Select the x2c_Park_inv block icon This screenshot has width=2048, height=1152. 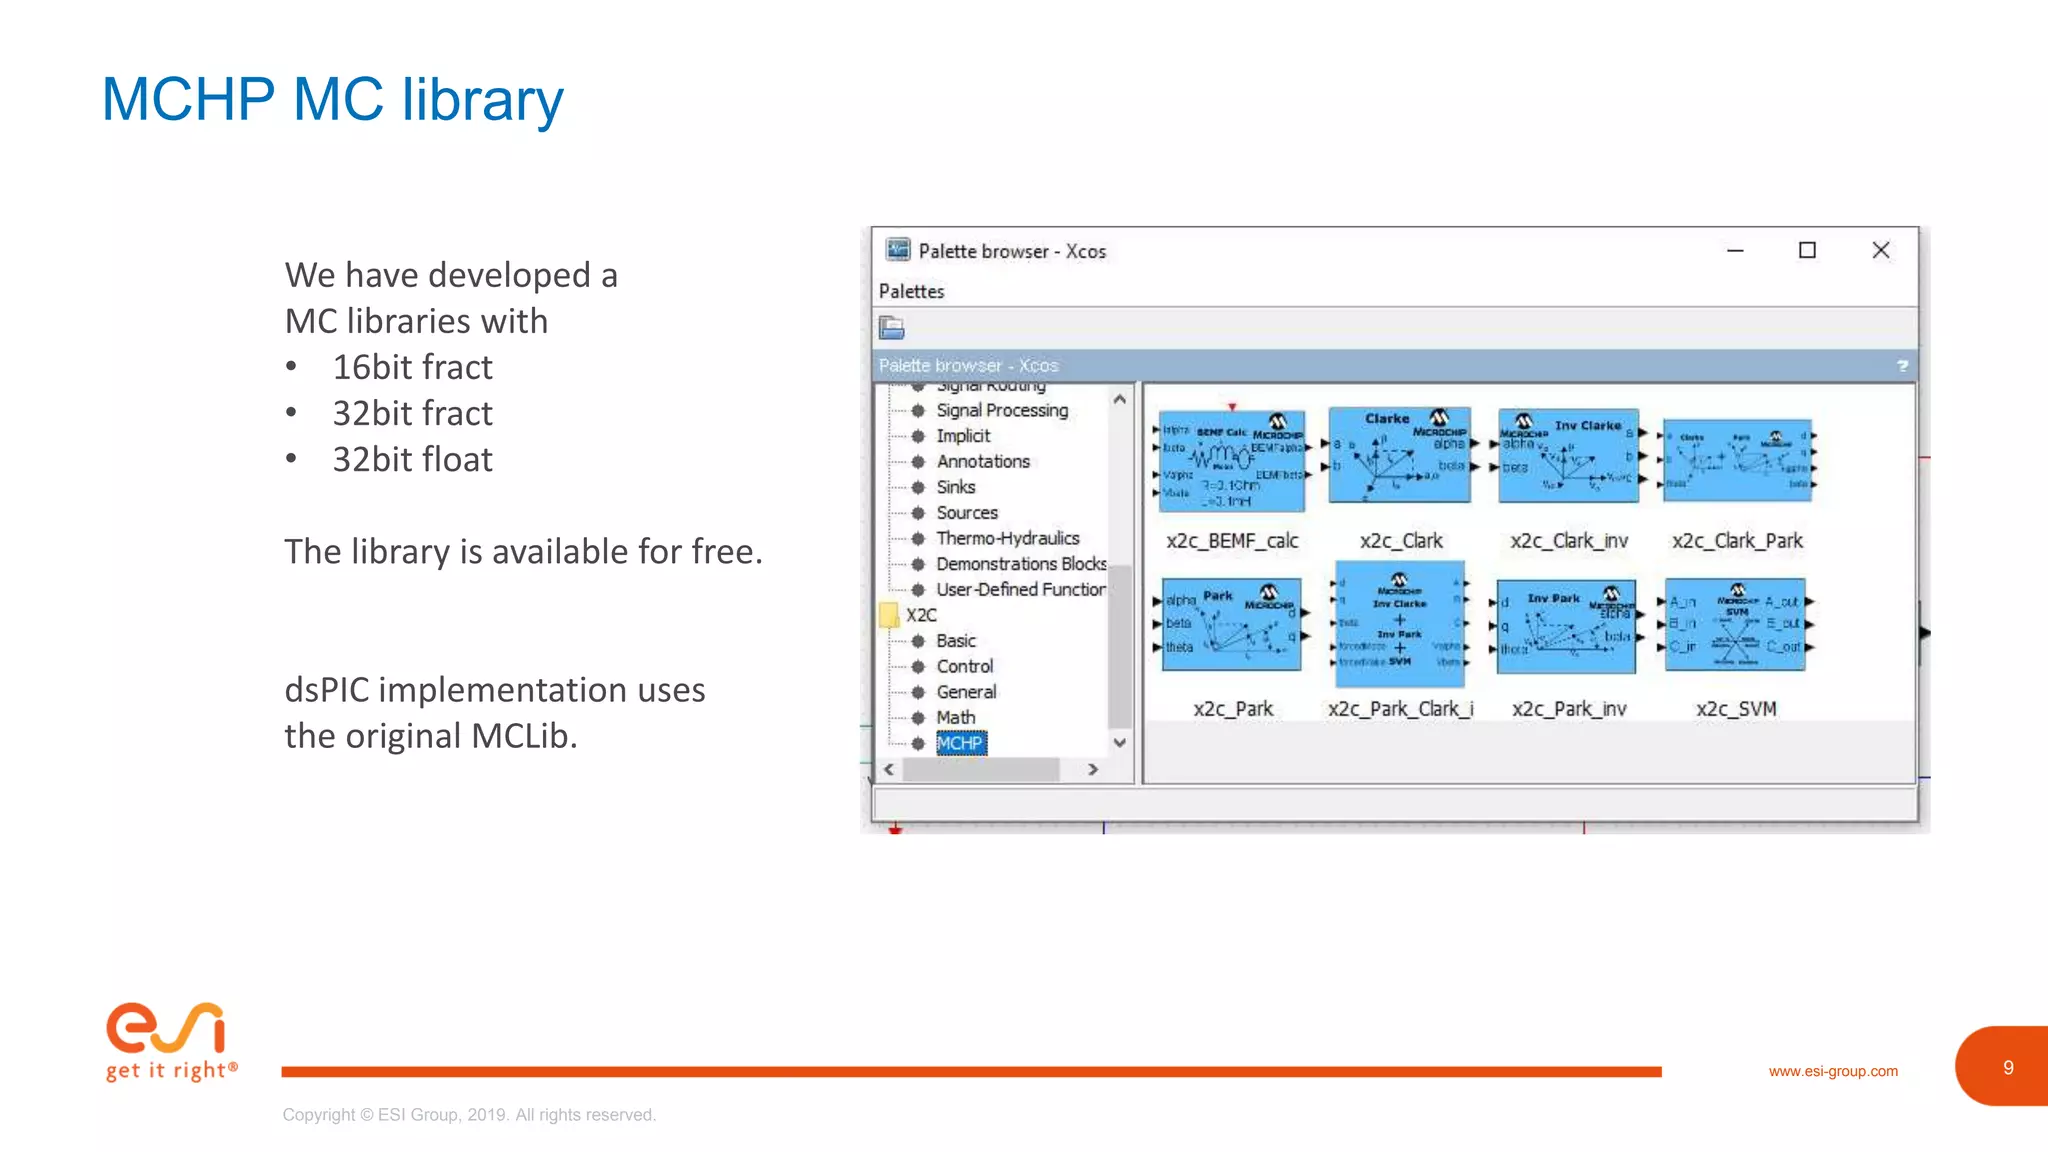click(x=1568, y=626)
